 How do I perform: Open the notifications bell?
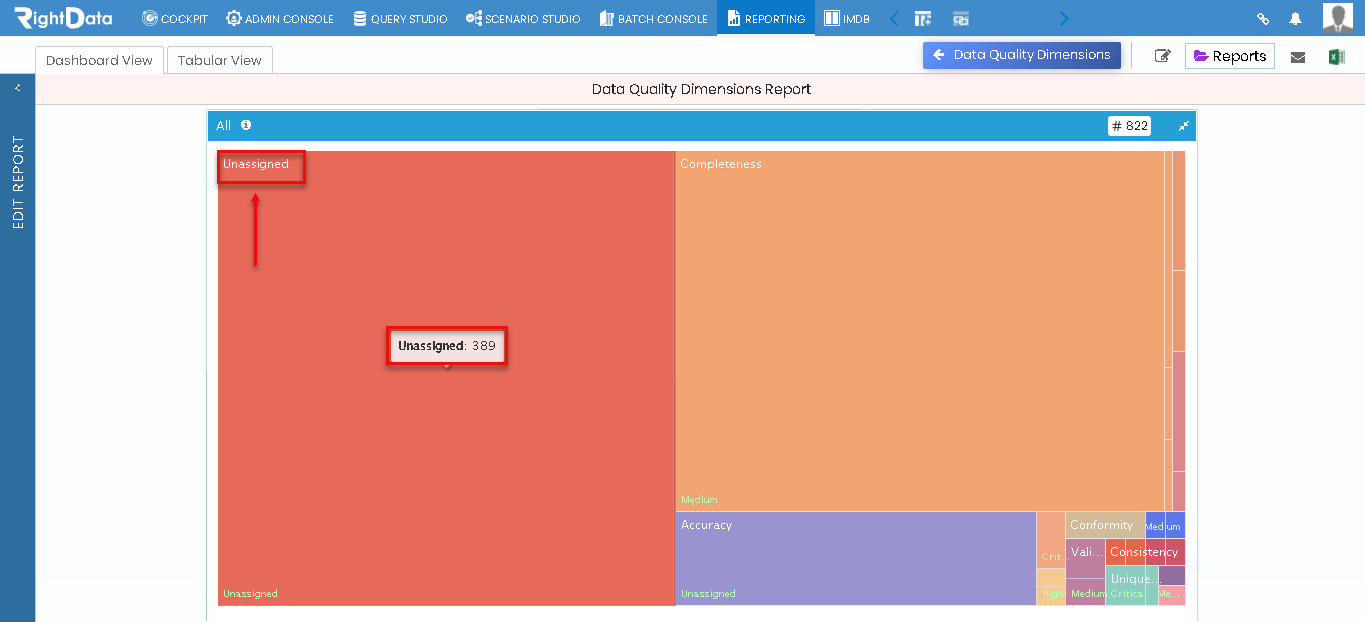pyautogui.click(x=1295, y=19)
